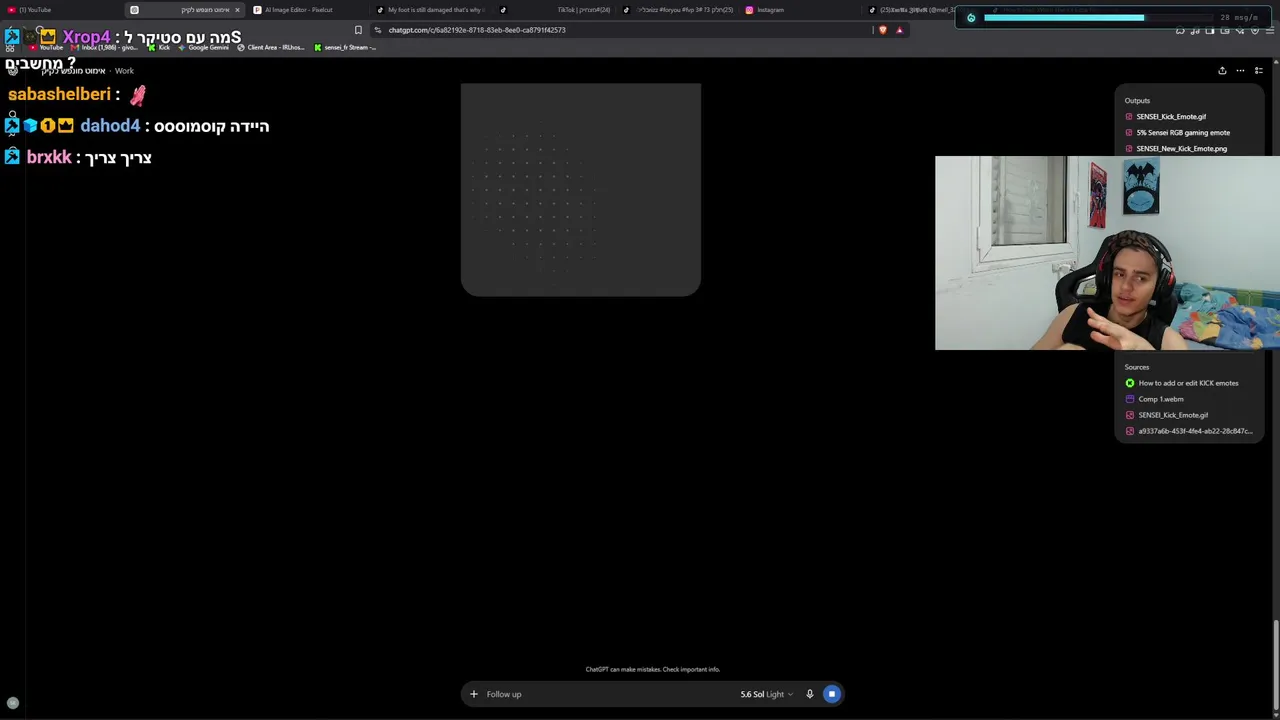Click the dahod4 username in chat overlay

click(110, 126)
